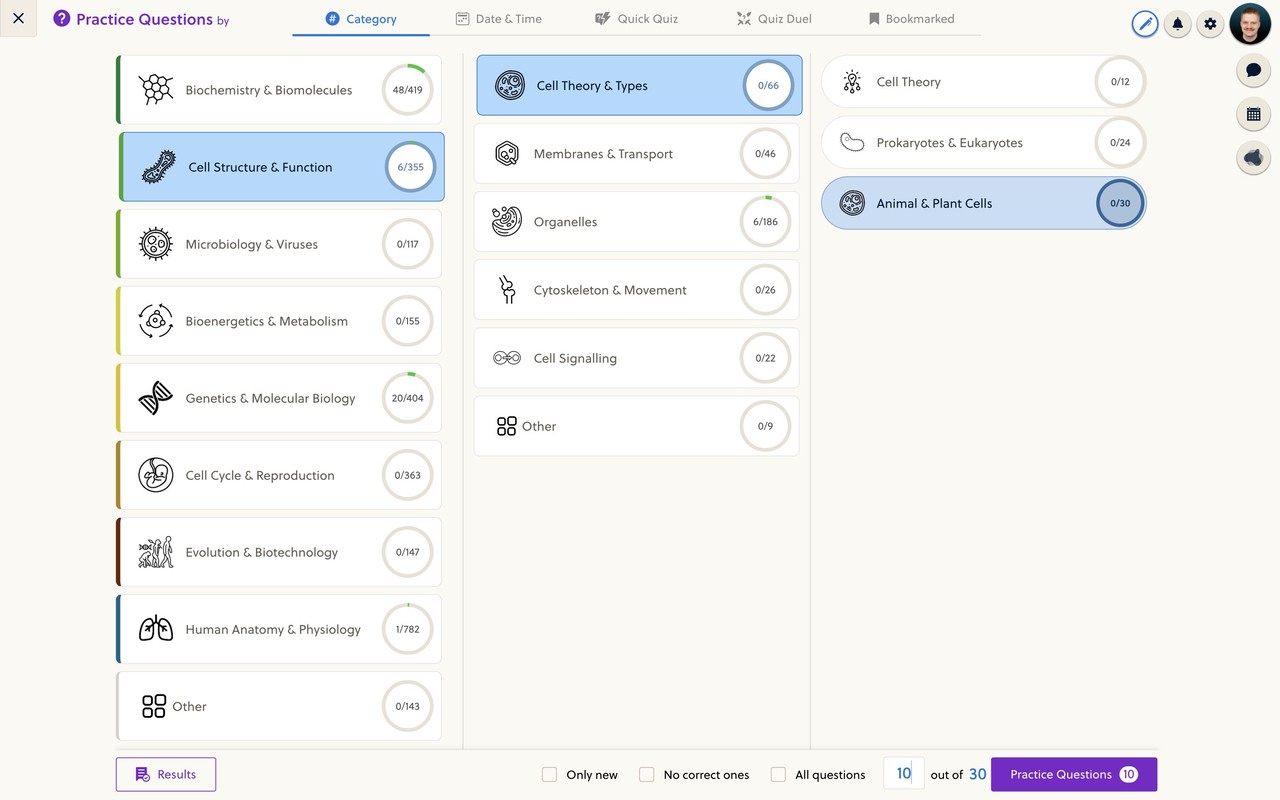Select the Animal & Plant Cells topic
1280x800 pixels.
click(984, 203)
